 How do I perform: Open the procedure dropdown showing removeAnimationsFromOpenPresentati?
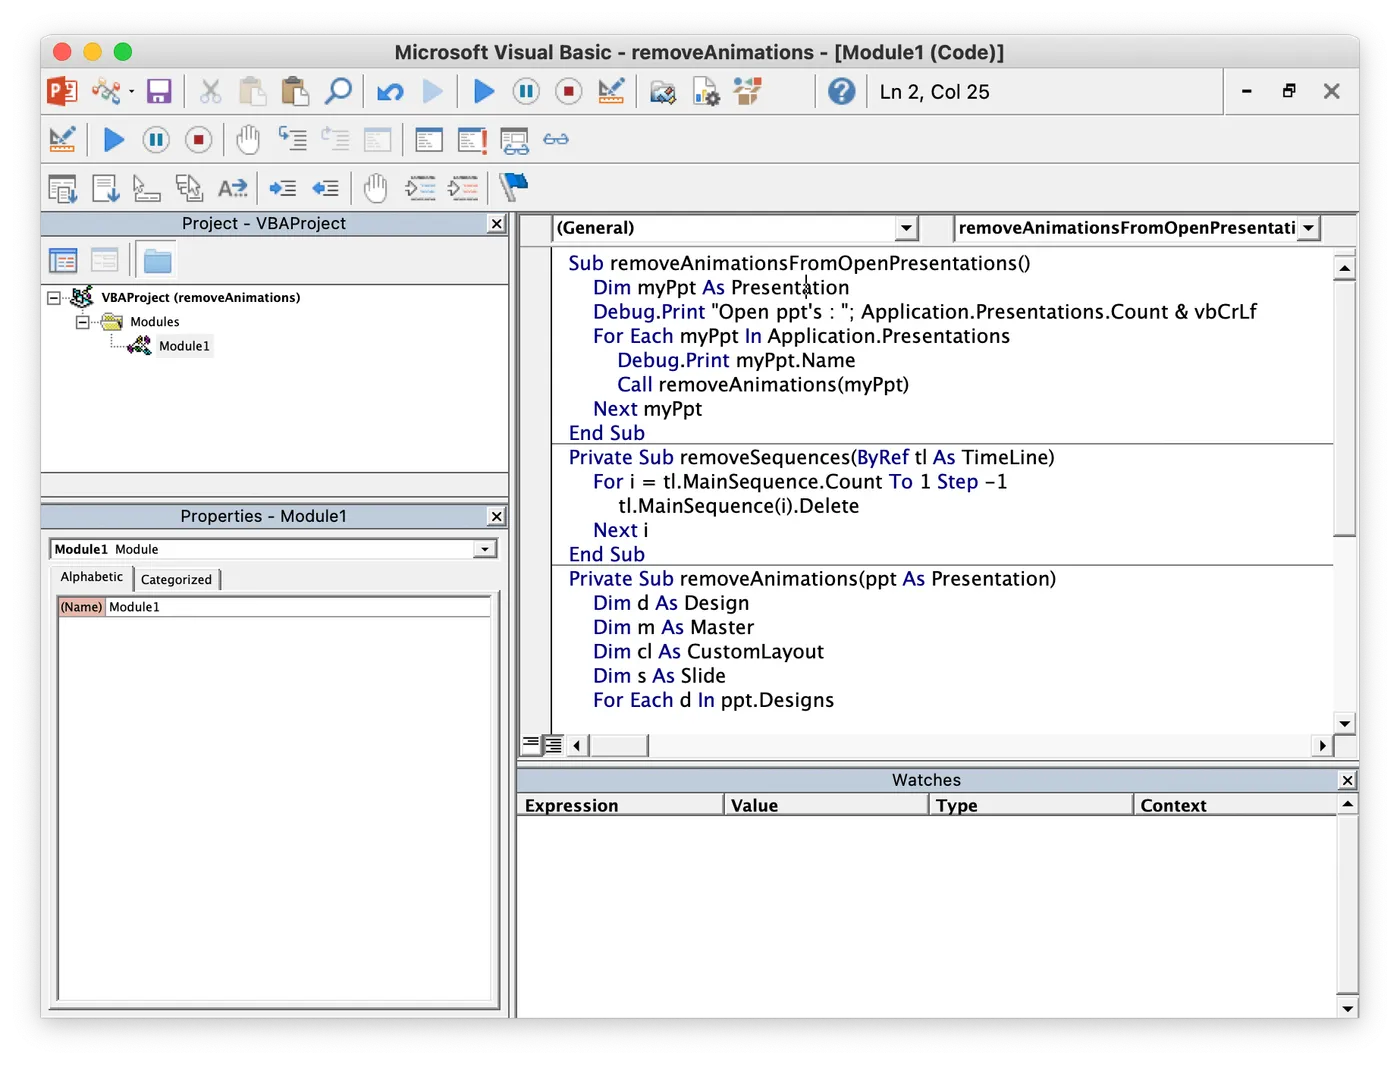[1308, 228]
